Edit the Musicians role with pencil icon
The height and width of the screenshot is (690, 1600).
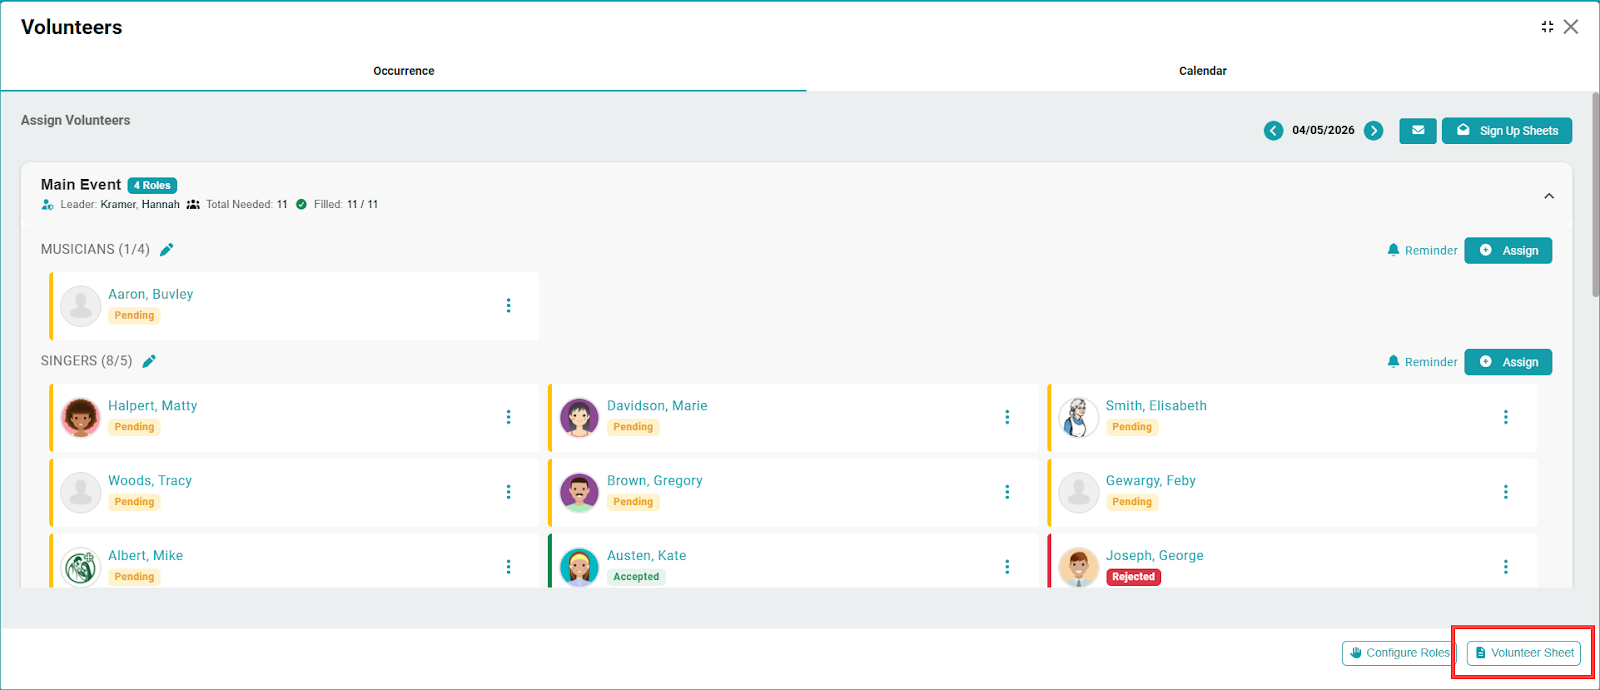click(x=167, y=250)
